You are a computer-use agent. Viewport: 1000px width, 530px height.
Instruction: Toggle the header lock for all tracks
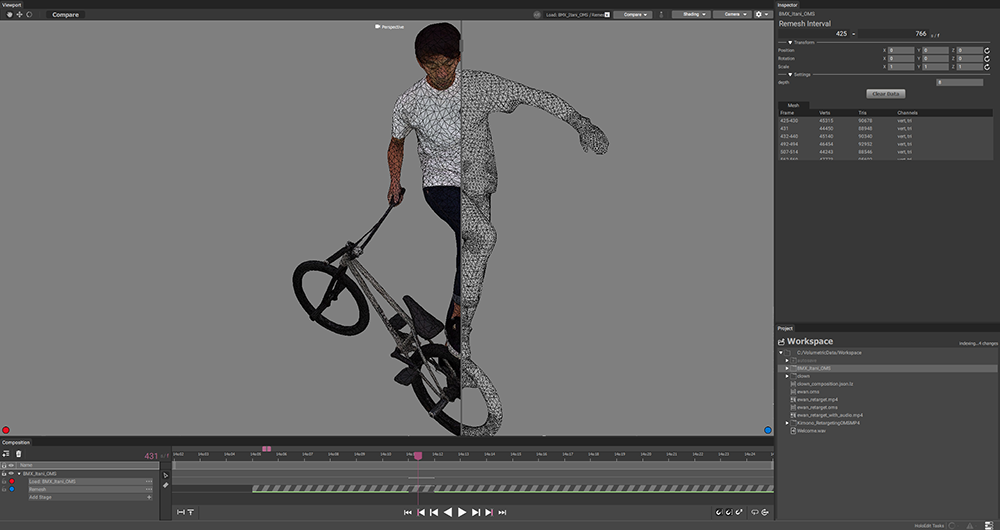[4, 466]
